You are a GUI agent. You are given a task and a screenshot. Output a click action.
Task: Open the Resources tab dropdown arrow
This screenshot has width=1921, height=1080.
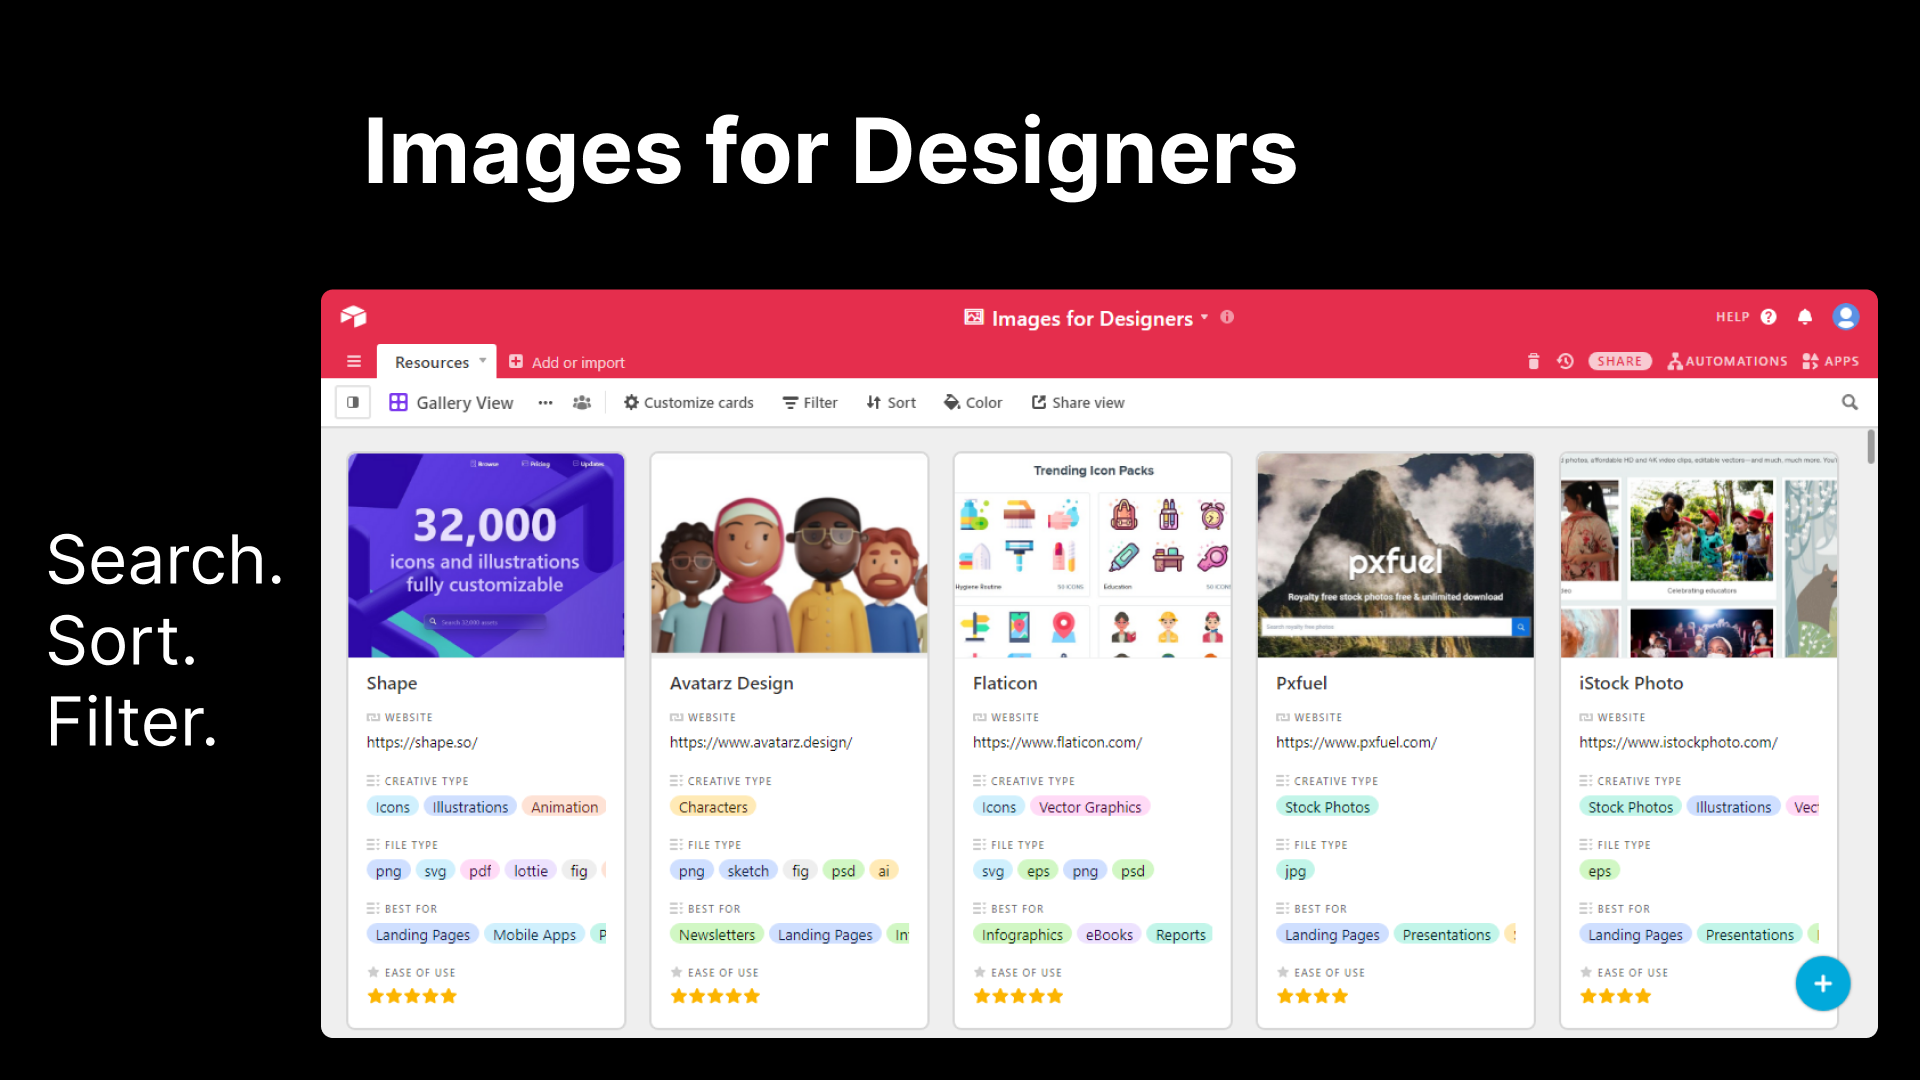point(483,361)
